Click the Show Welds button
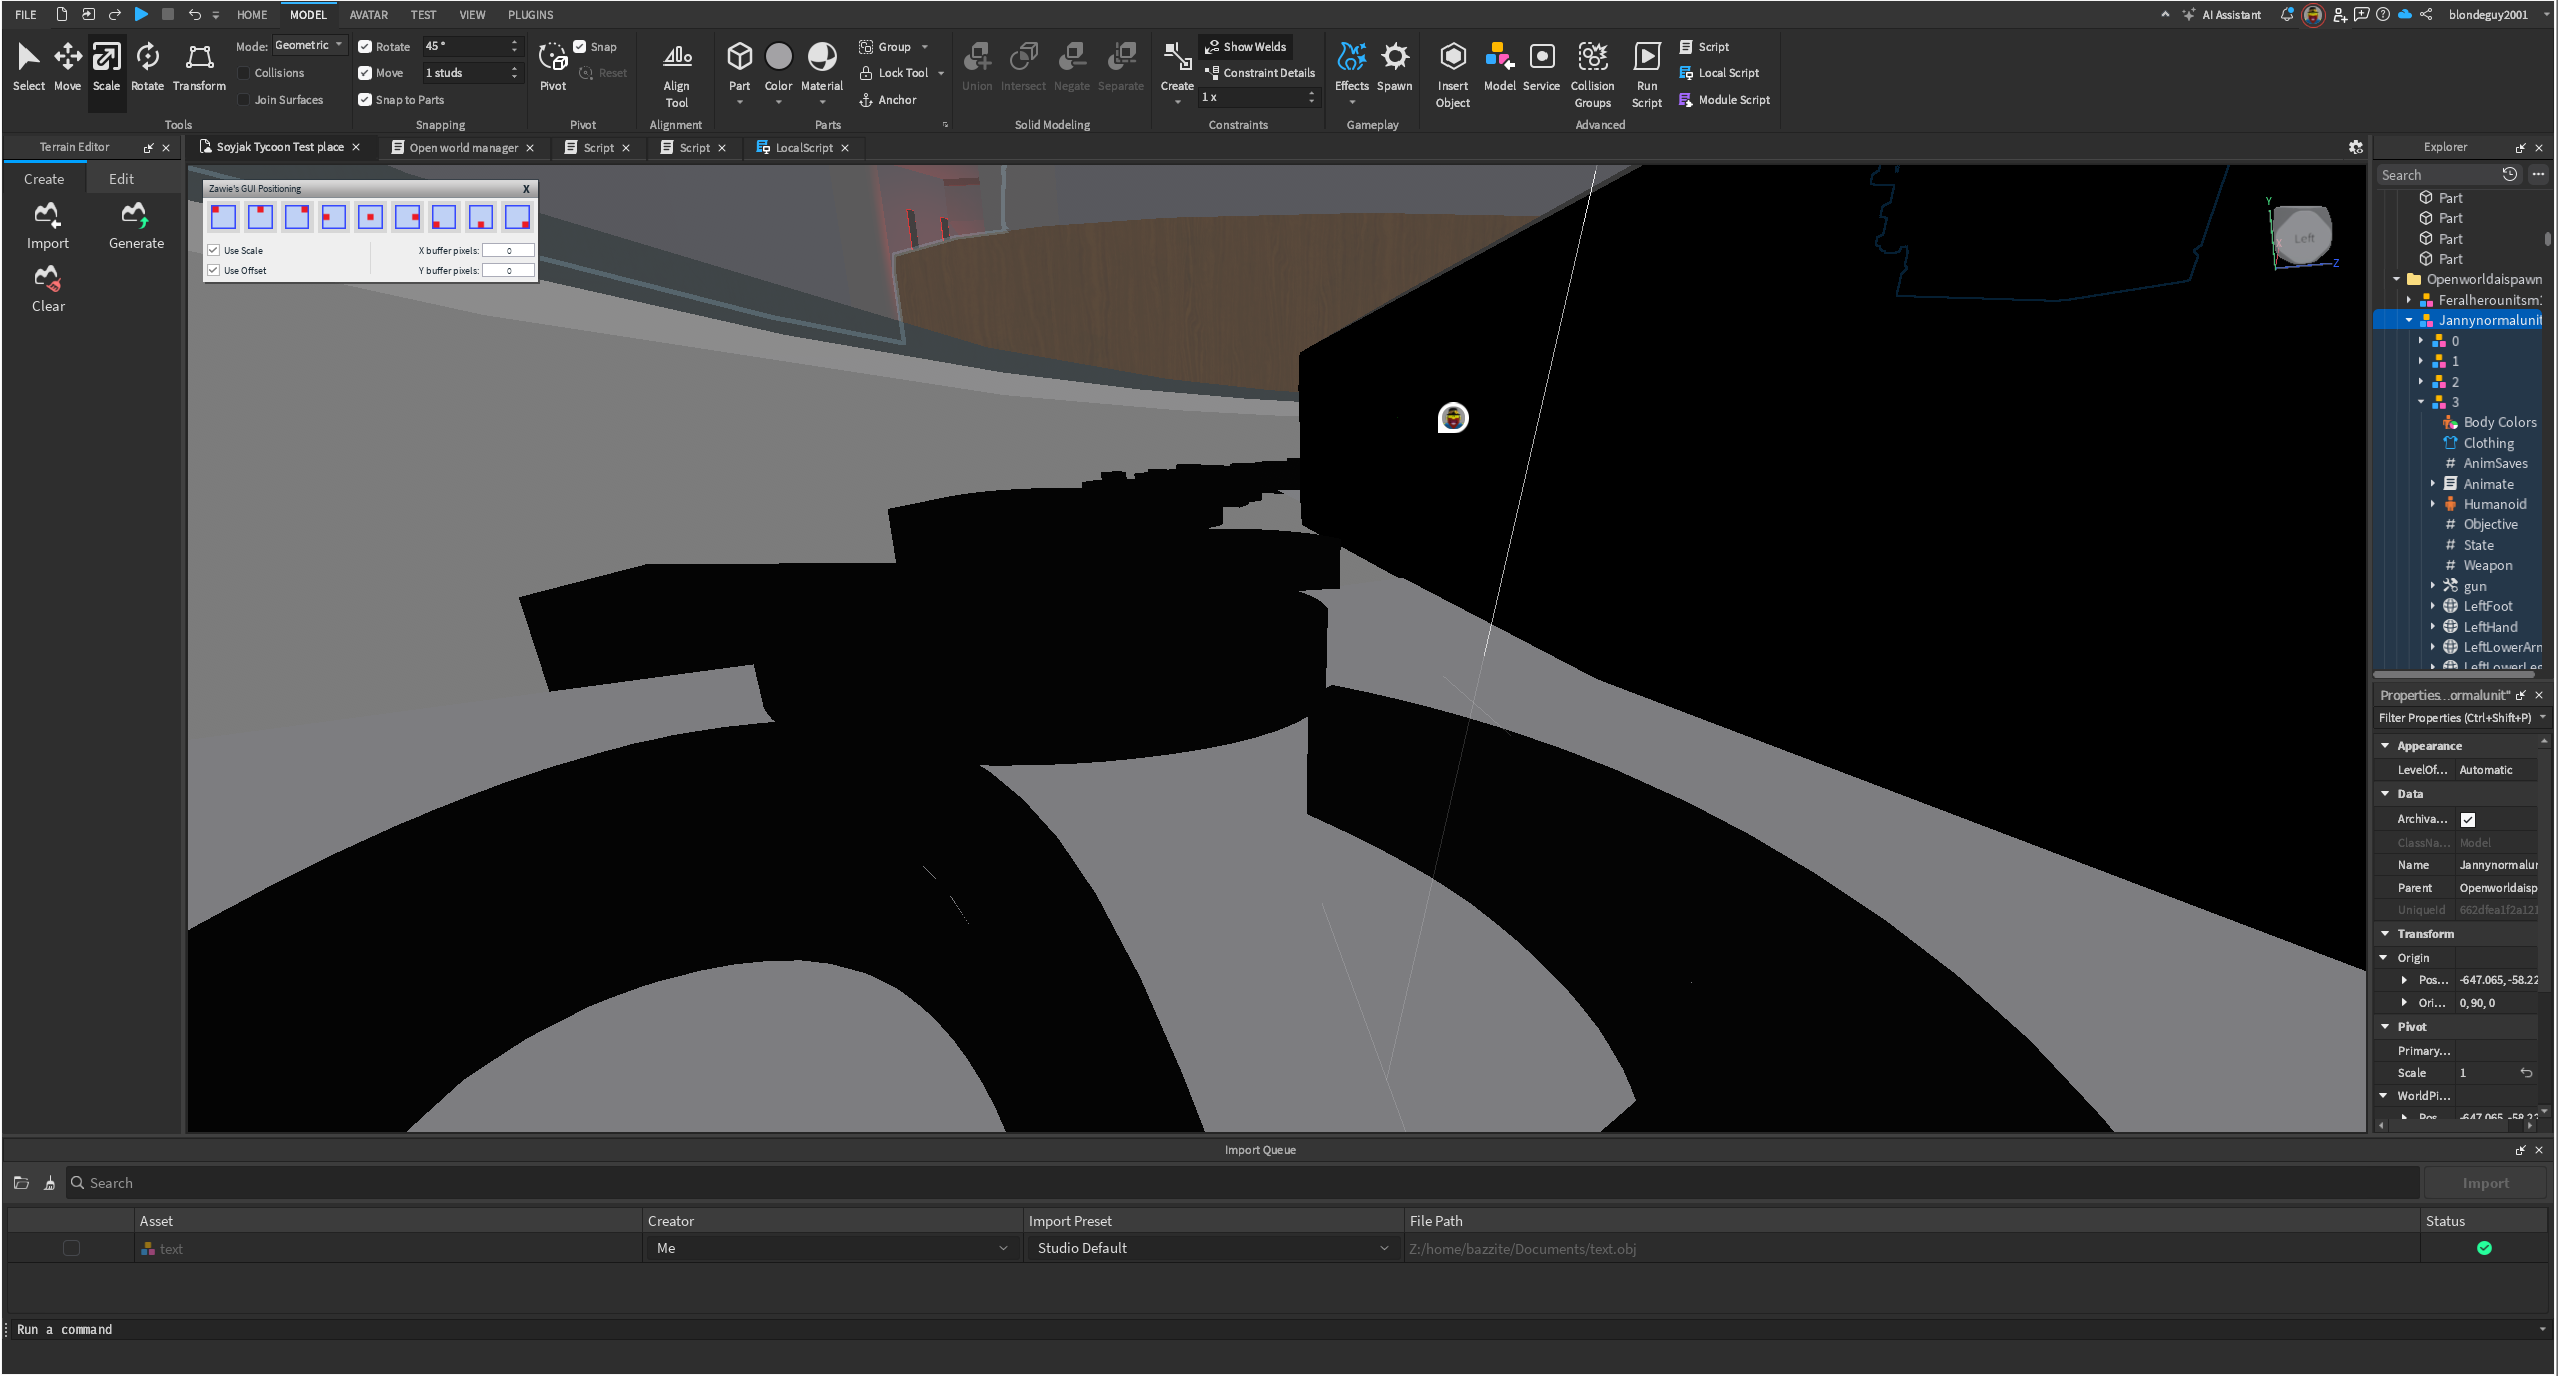The width and height of the screenshot is (2558, 1376). [1245, 47]
